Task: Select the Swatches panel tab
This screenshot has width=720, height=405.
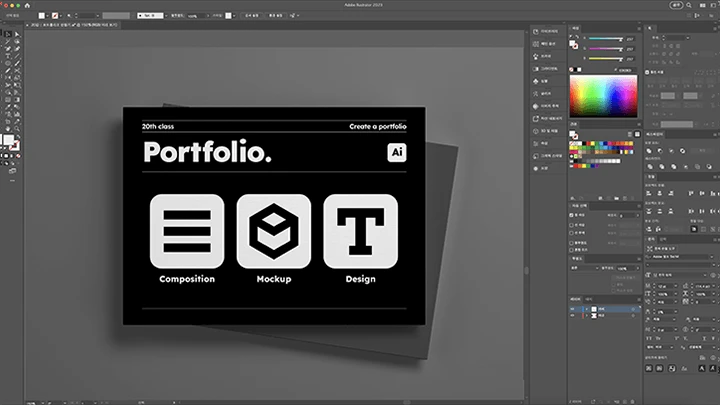Action: point(574,124)
